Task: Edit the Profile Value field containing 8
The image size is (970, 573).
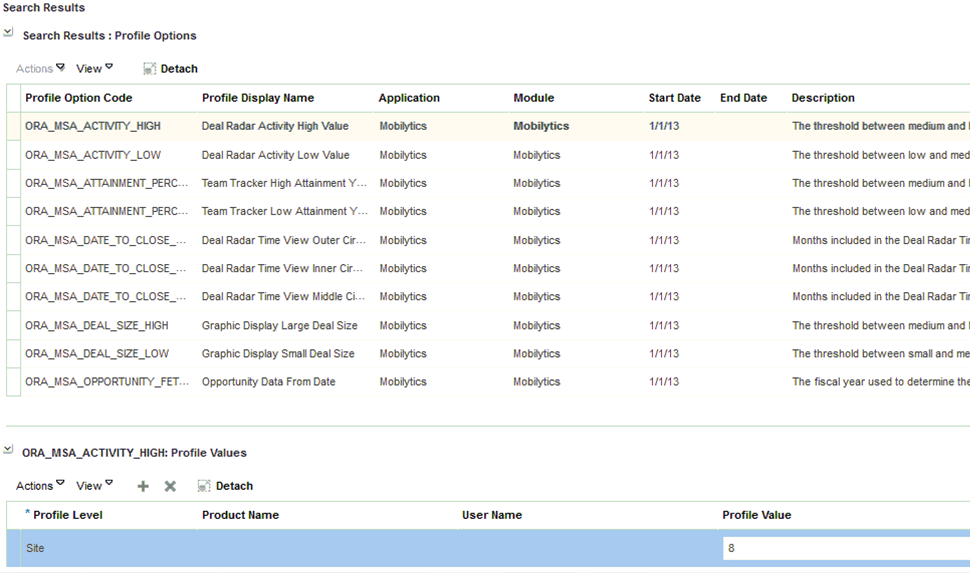Action: click(846, 548)
